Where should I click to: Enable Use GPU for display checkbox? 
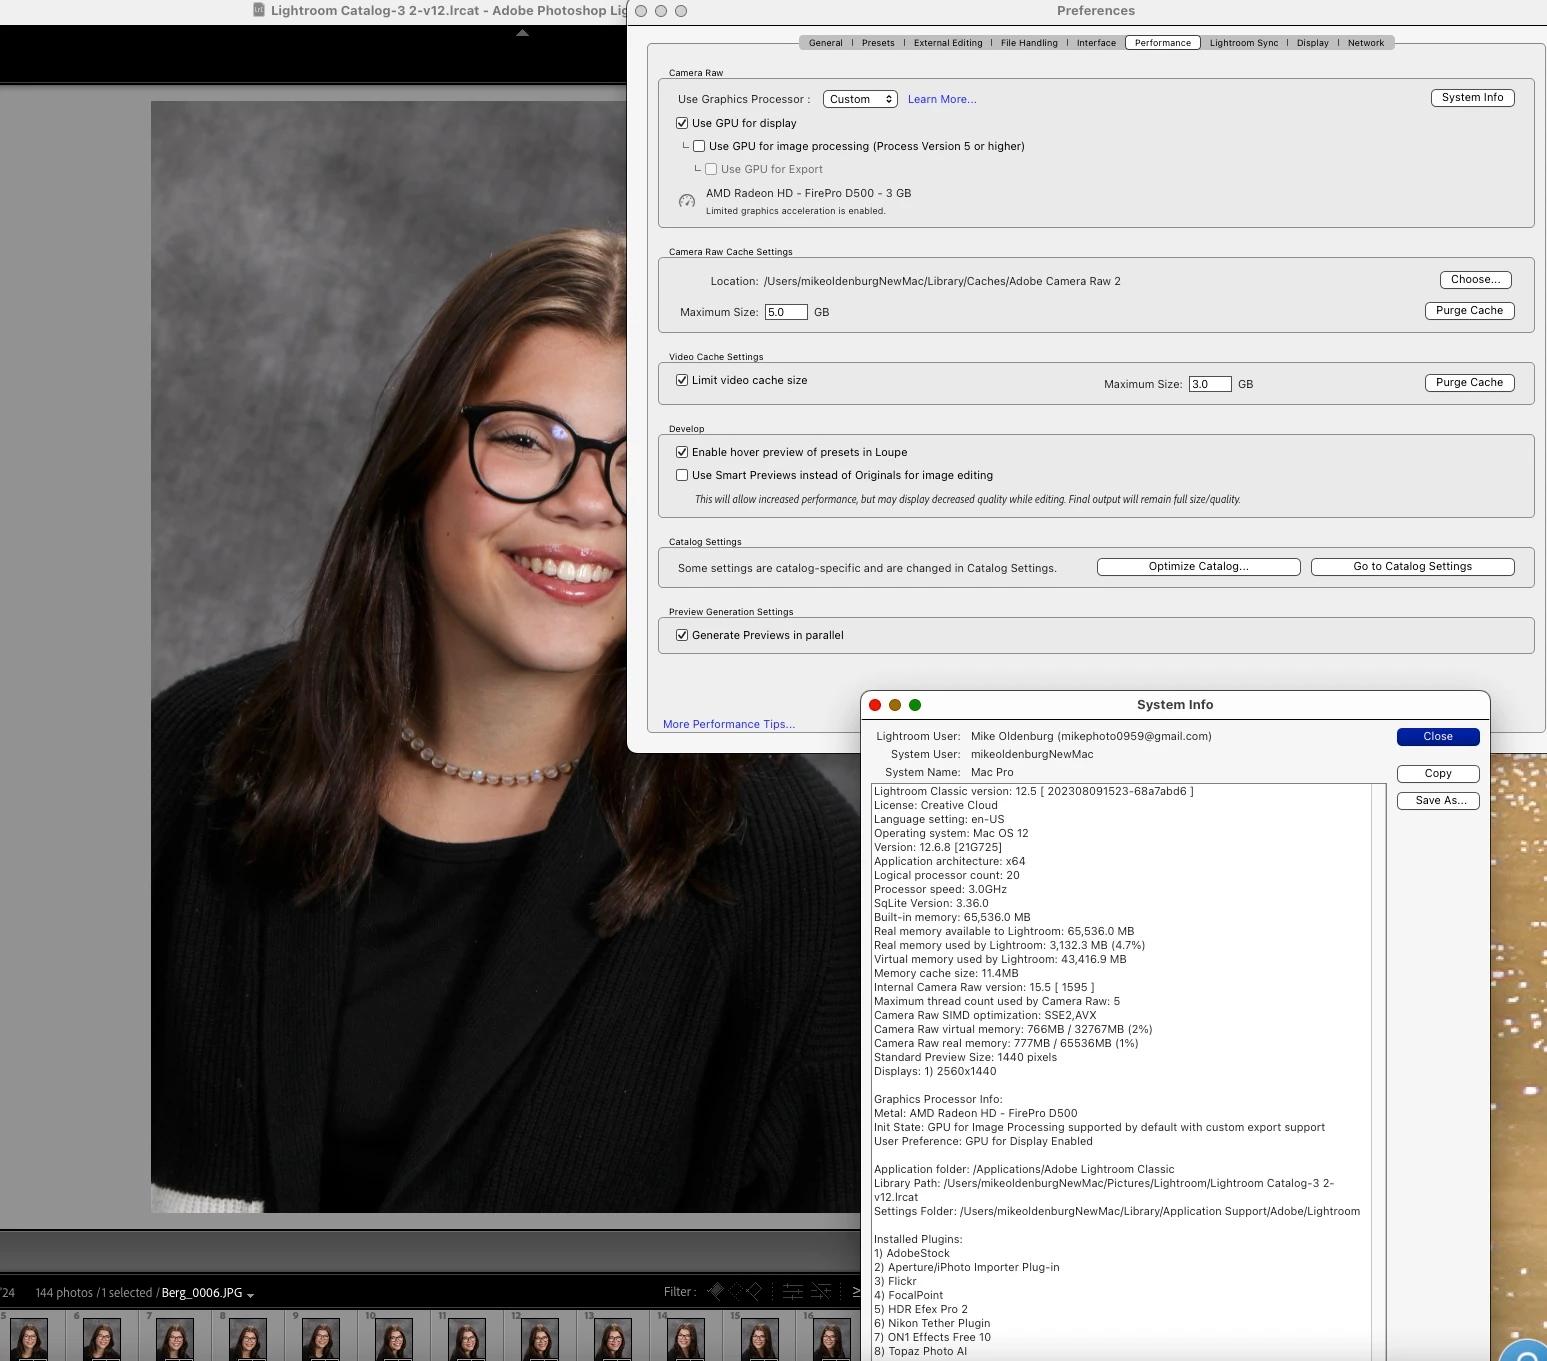[682, 123]
